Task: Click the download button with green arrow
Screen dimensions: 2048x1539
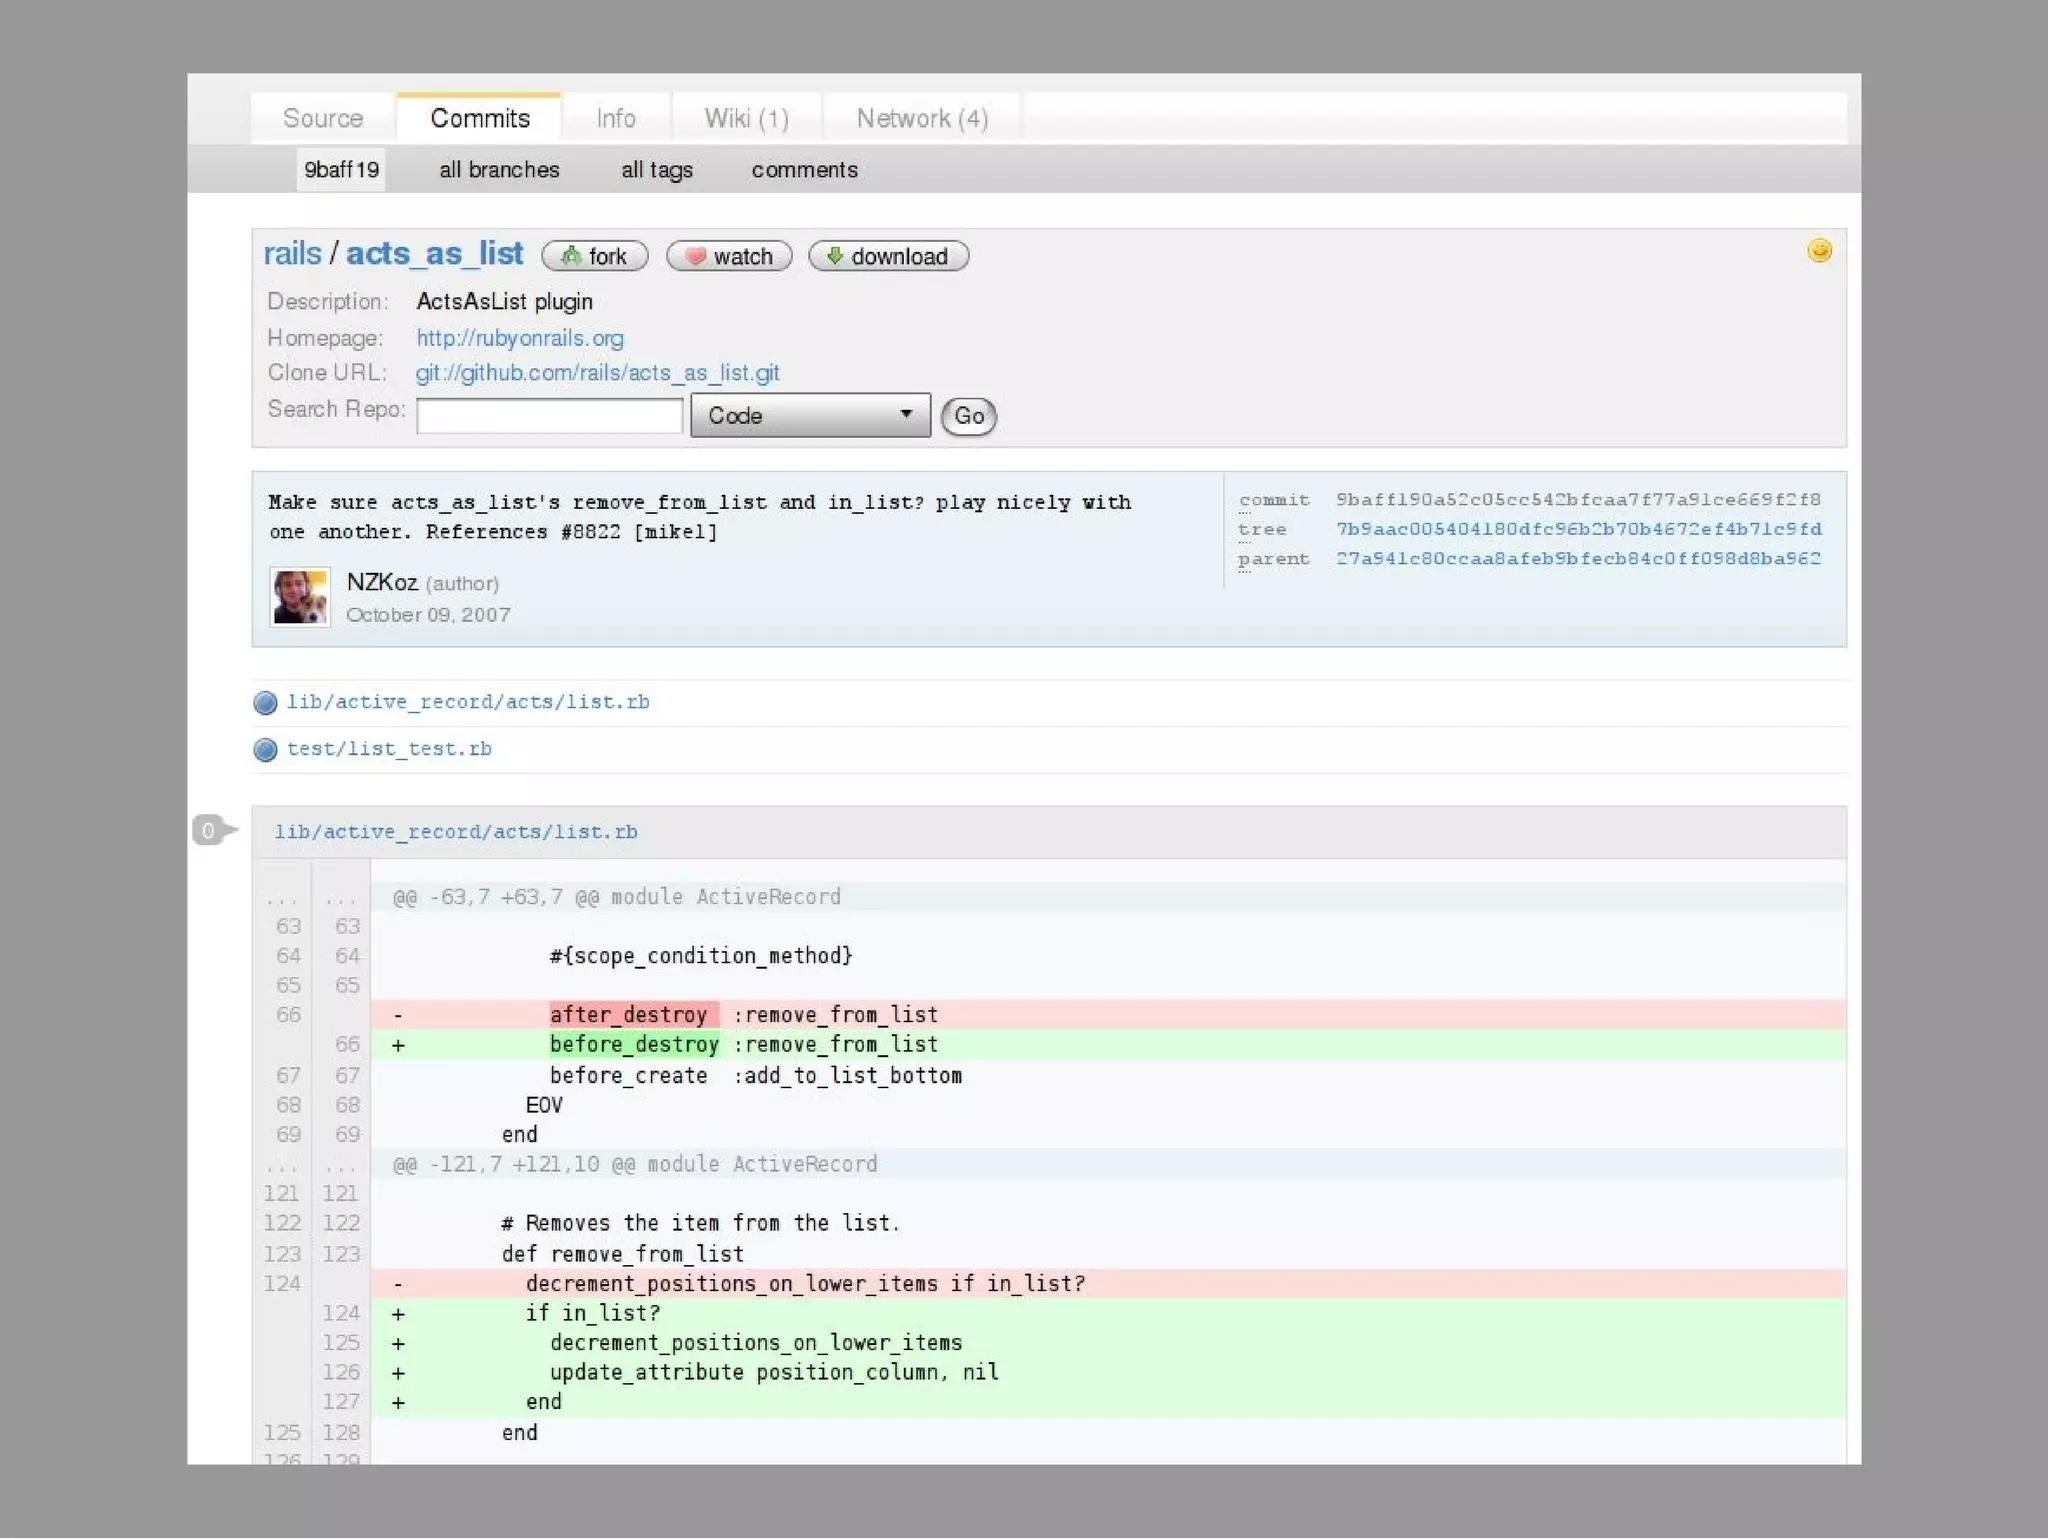Action: pyautogui.click(x=888, y=257)
